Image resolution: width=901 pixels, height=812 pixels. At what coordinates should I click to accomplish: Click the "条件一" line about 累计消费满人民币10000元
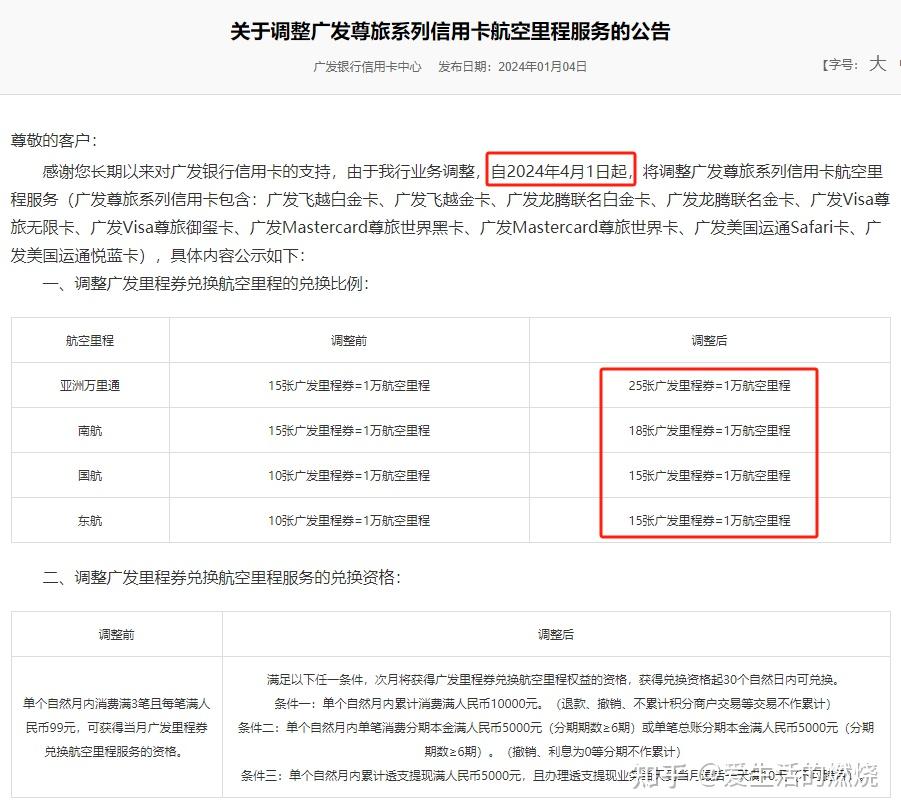(x=553, y=703)
